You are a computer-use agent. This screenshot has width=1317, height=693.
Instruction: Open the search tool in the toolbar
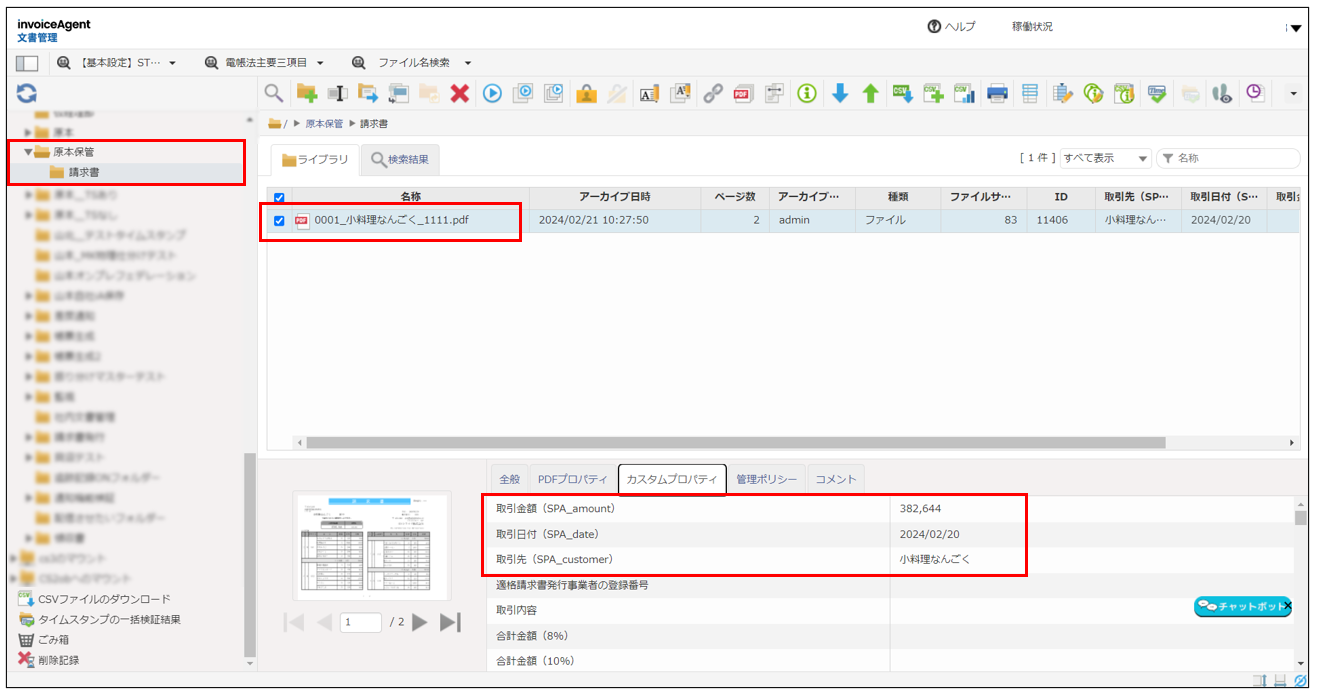coord(272,93)
